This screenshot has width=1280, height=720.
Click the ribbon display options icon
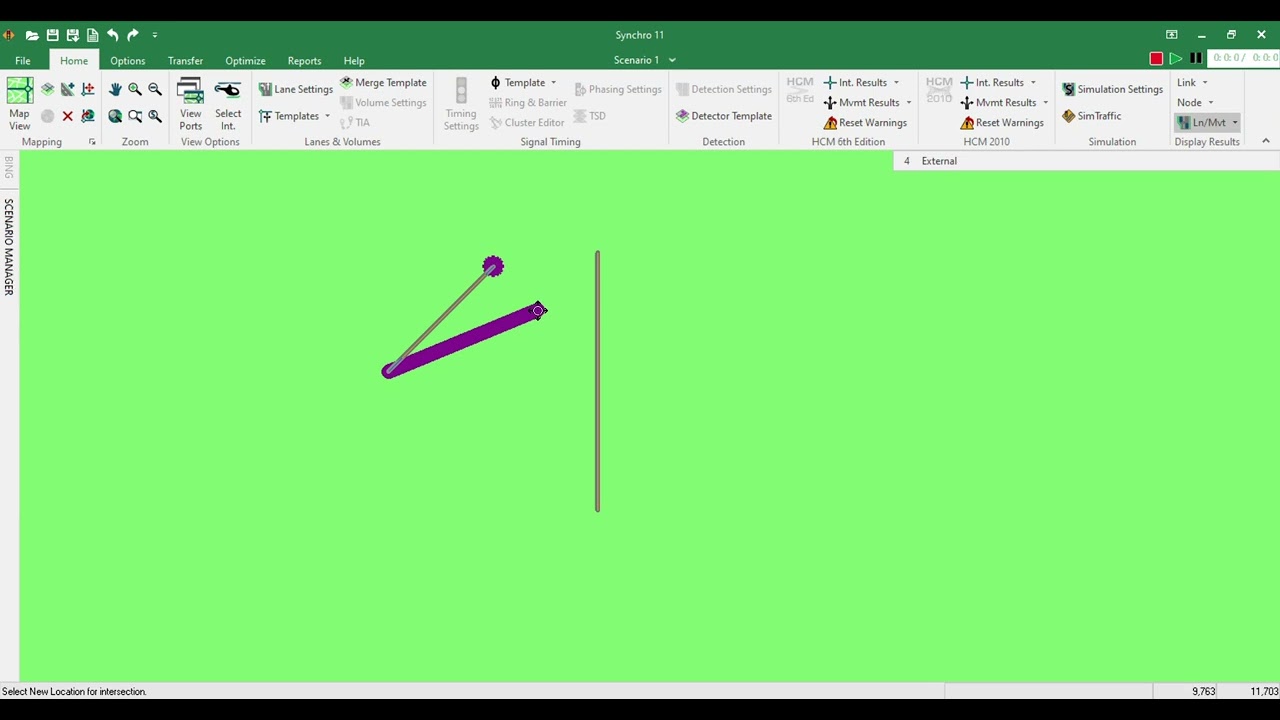tap(1171, 35)
